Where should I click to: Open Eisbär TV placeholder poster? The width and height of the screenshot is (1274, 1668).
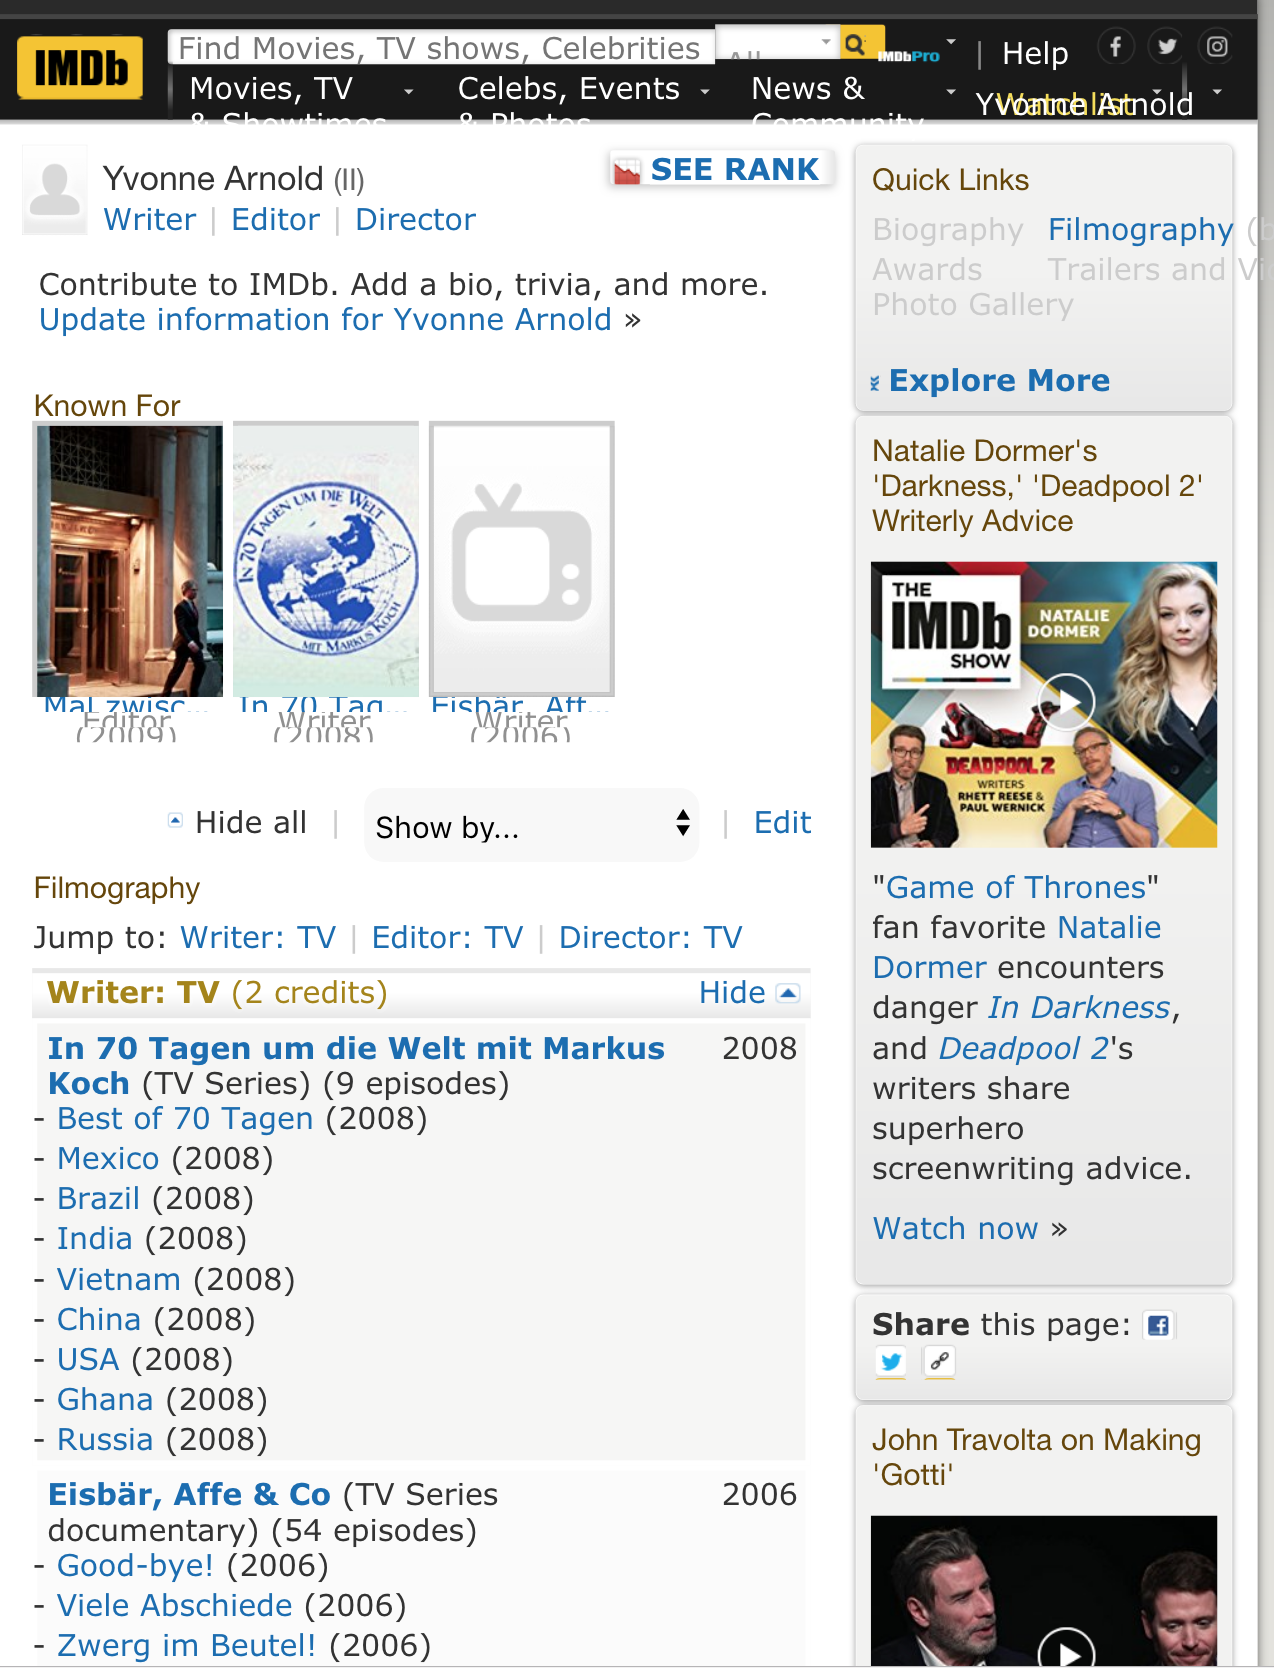[x=522, y=559]
